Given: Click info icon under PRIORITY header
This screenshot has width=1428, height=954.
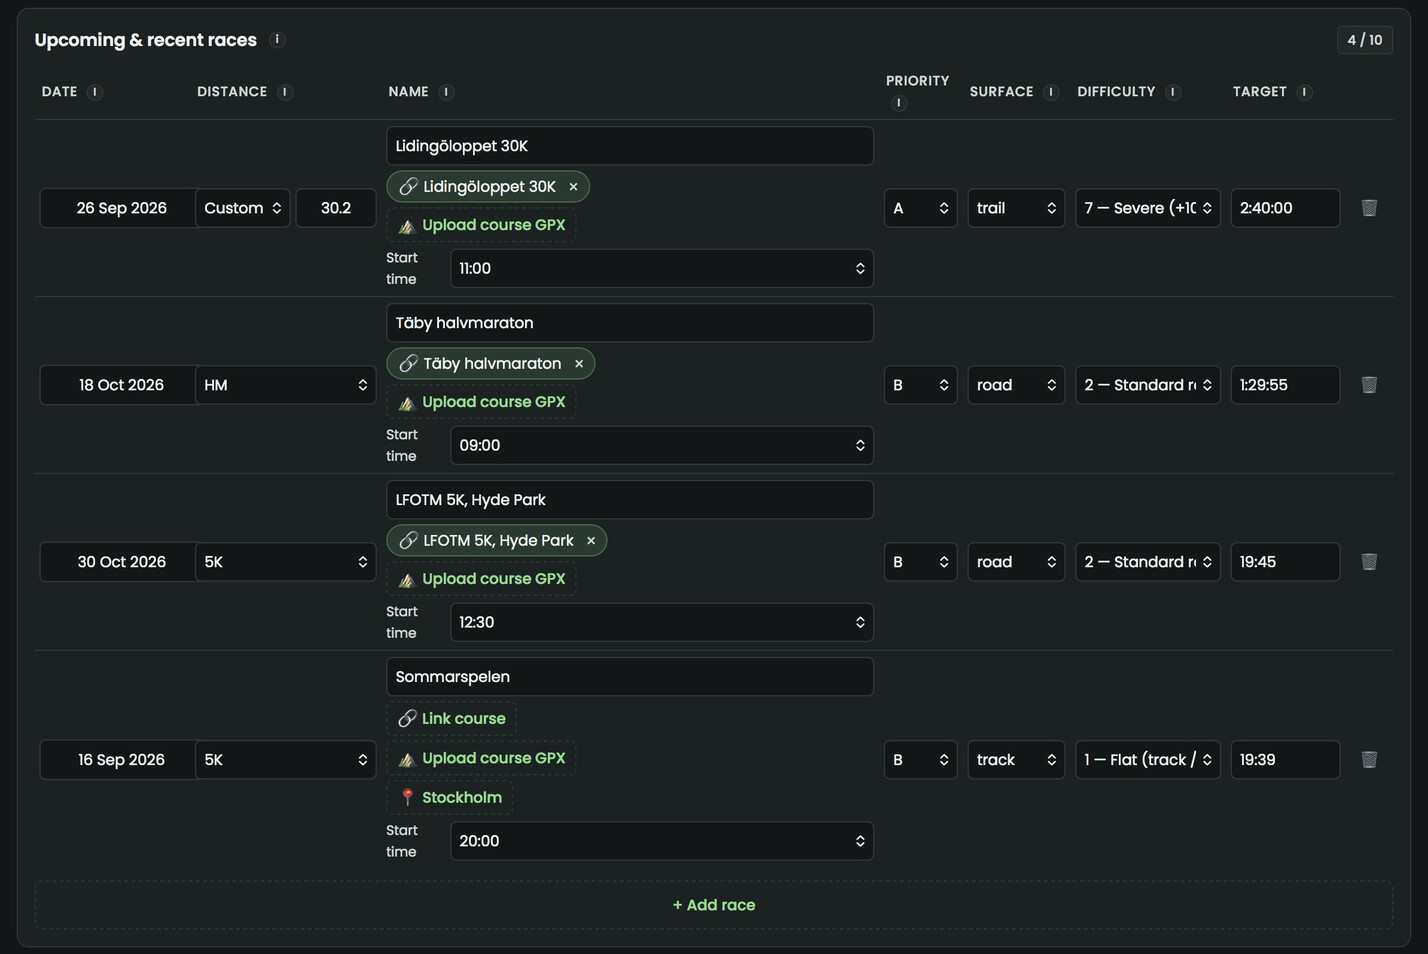Looking at the screenshot, I should pyautogui.click(x=898, y=103).
